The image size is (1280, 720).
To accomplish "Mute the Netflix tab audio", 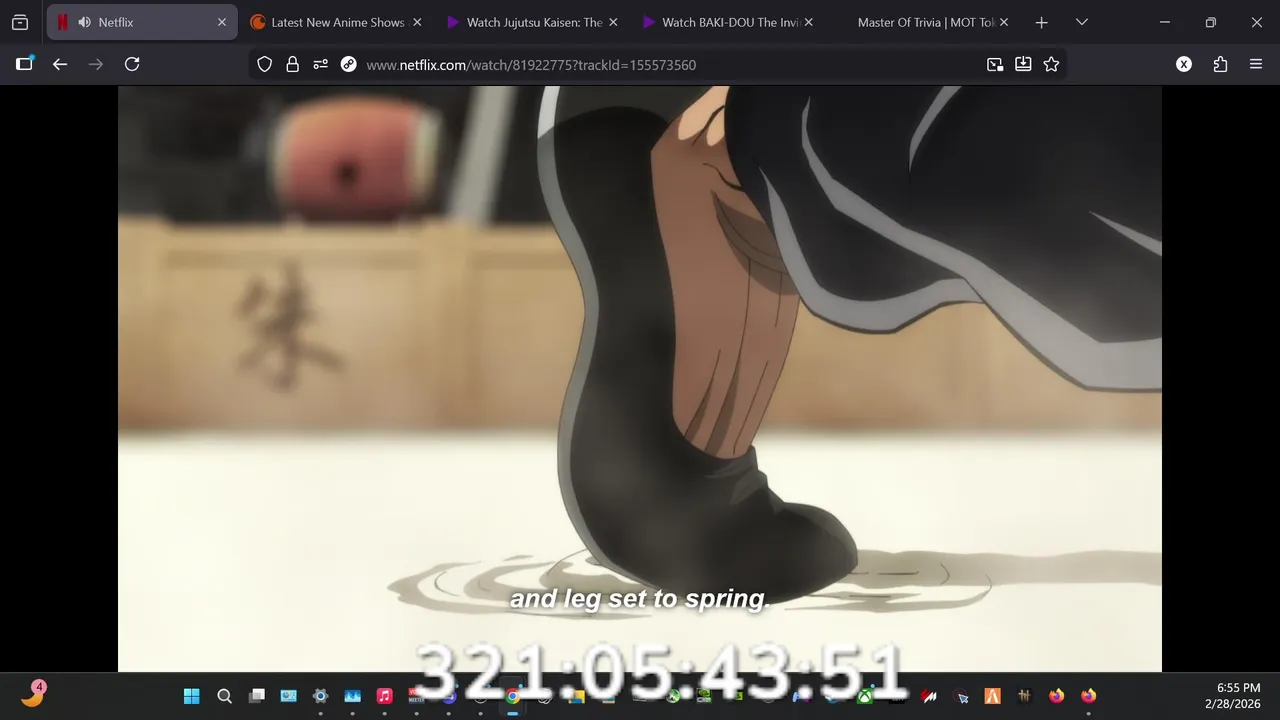I will (x=84, y=22).
